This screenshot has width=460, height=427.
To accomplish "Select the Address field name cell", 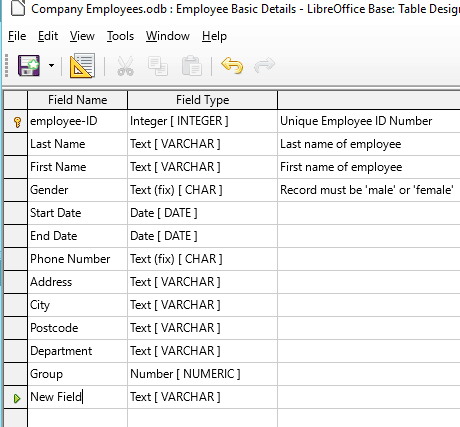I will [x=77, y=282].
